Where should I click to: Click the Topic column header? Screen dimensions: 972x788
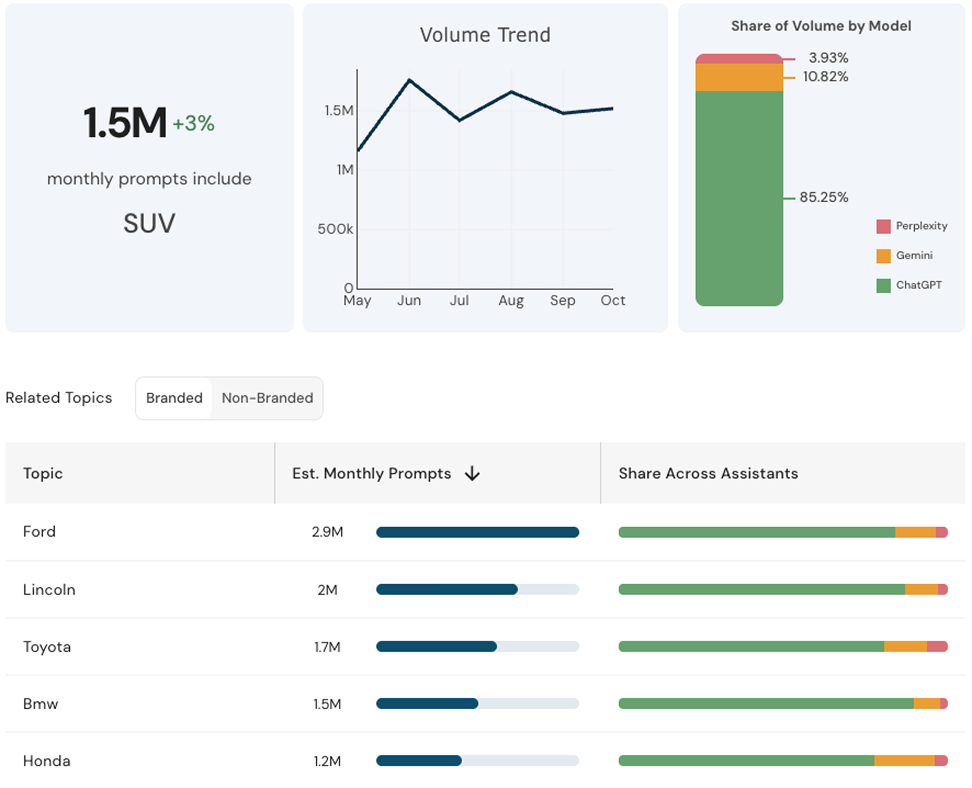point(43,473)
